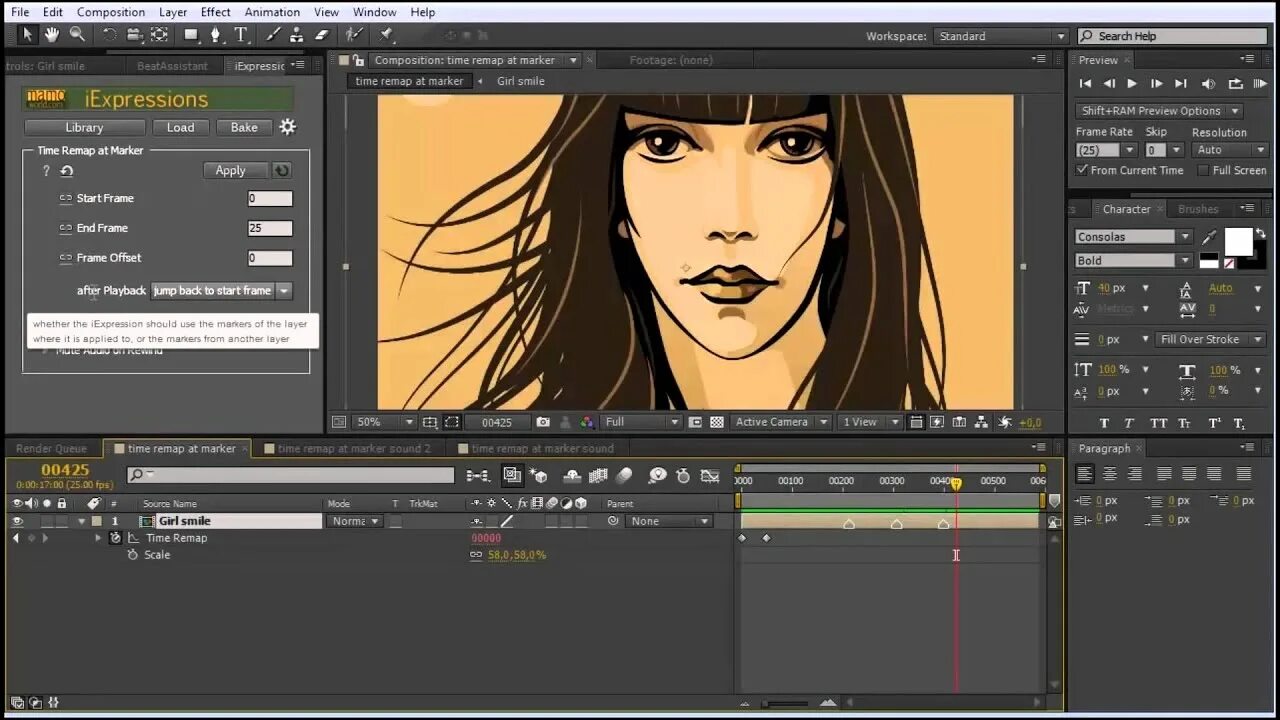
Task: Switch to BeatAssistant tab
Action: pyautogui.click(x=172, y=66)
